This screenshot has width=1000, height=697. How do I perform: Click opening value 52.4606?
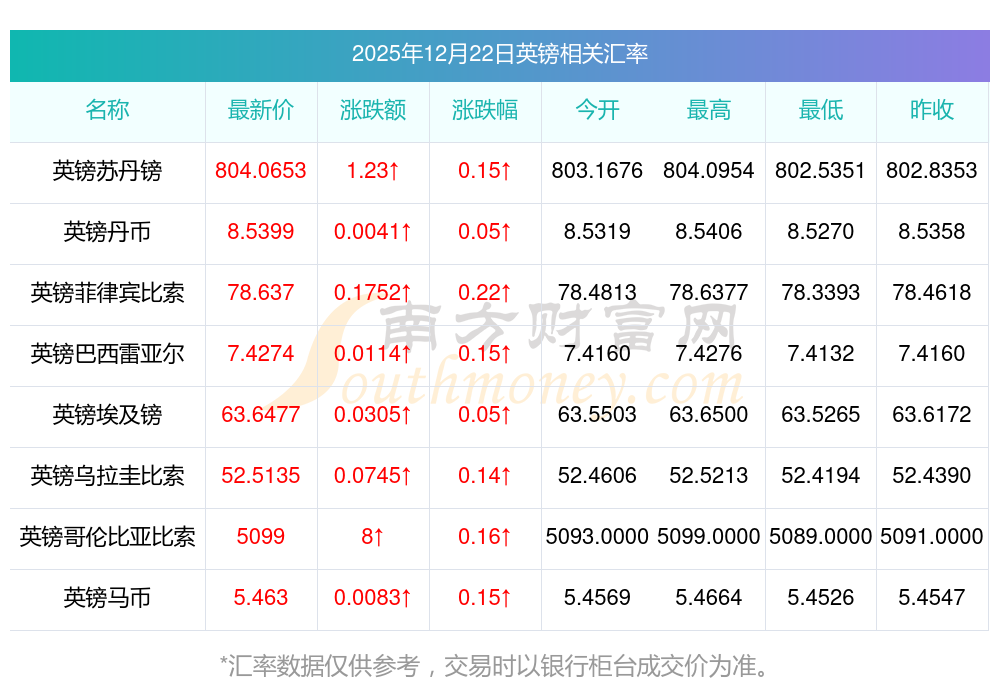597,476
